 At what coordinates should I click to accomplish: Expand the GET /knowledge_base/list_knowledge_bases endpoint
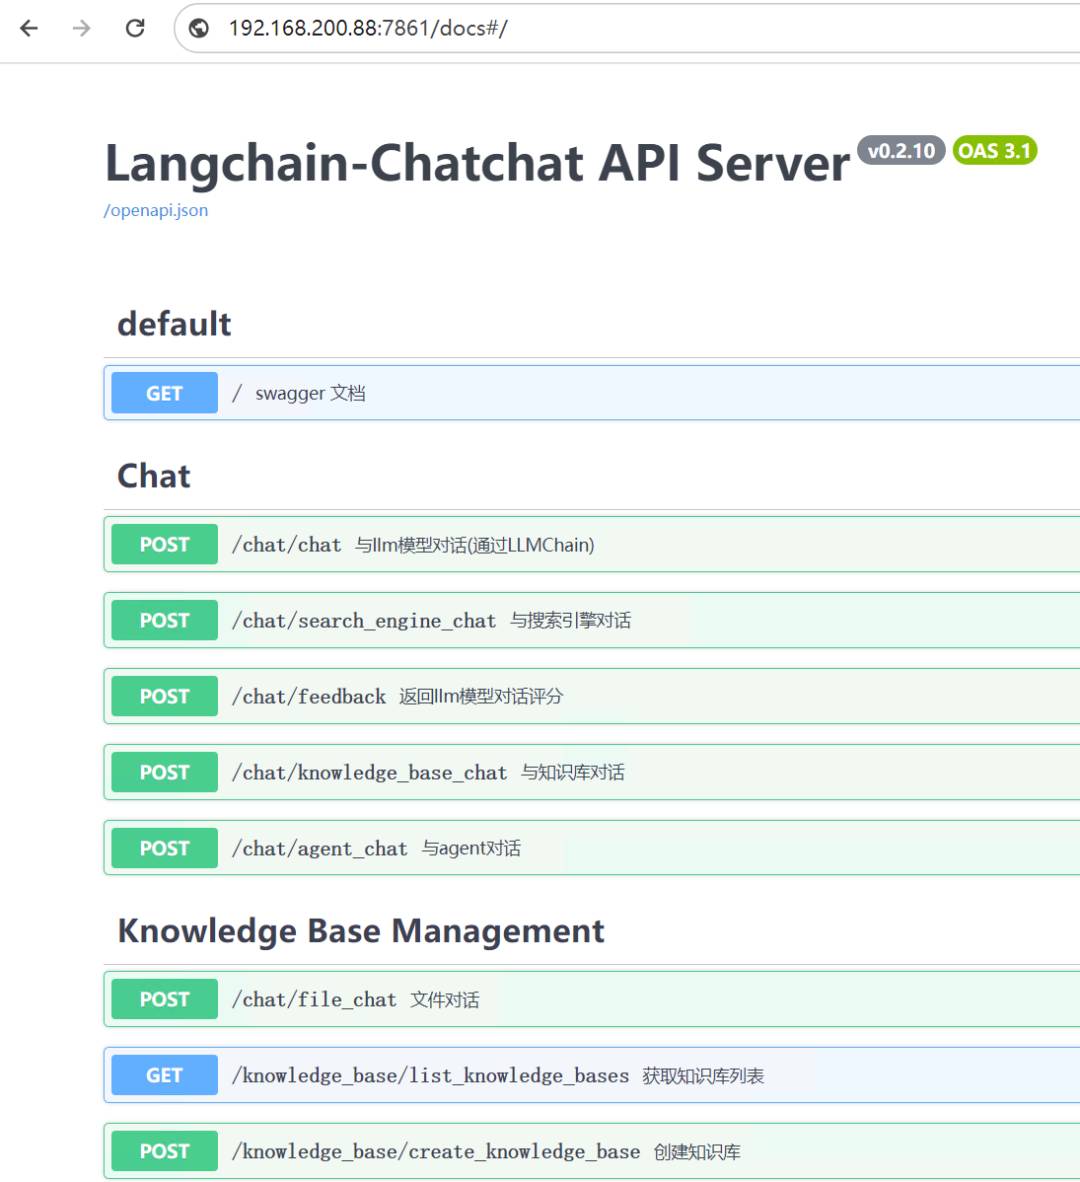[592, 1075]
